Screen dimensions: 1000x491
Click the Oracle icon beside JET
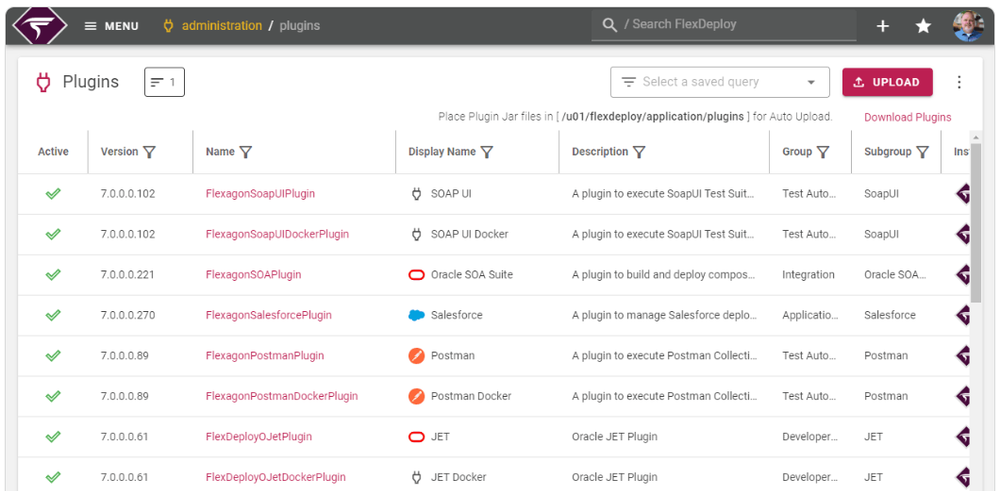pyautogui.click(x=416, y=437)
